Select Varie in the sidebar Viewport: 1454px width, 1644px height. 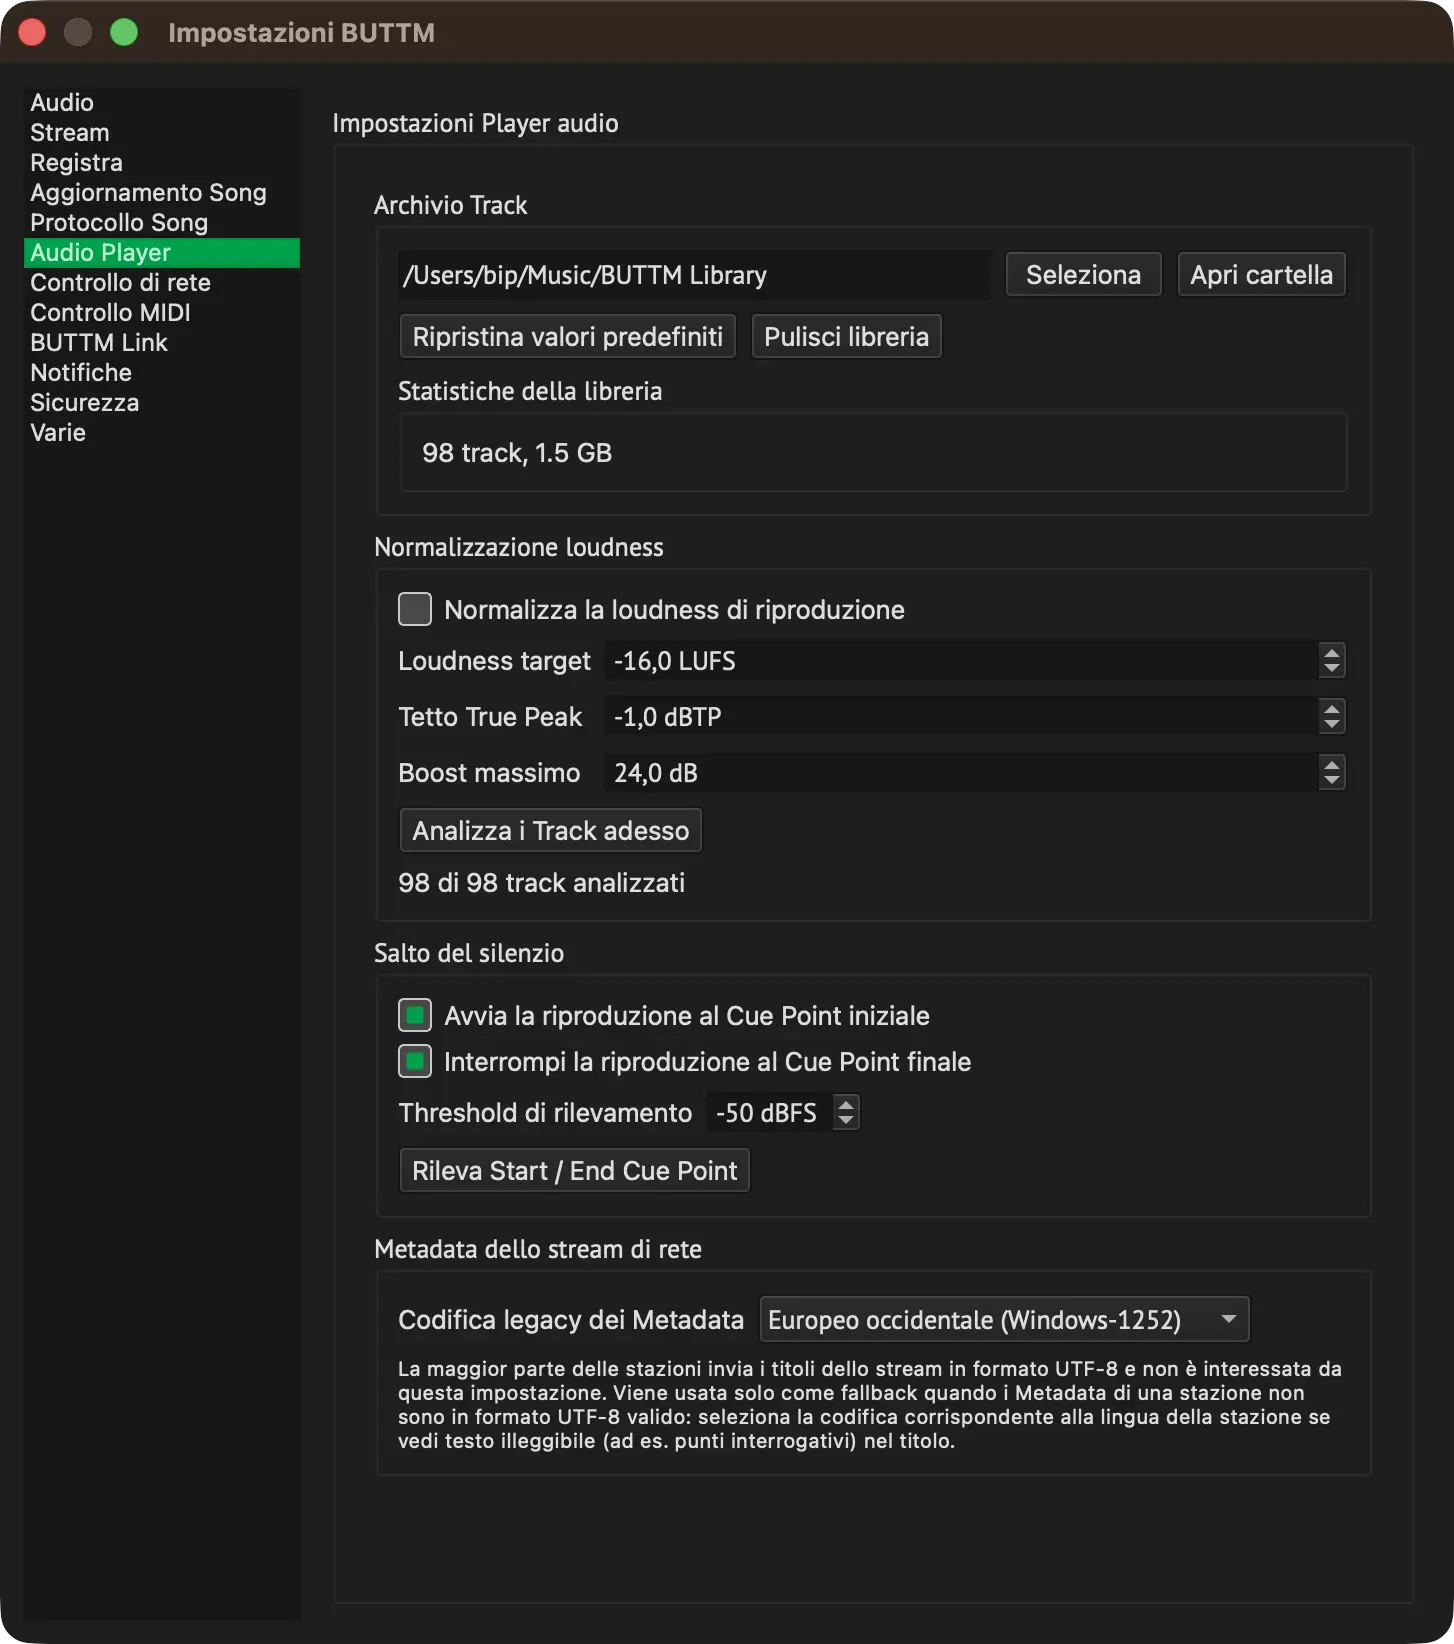point(161,433)
